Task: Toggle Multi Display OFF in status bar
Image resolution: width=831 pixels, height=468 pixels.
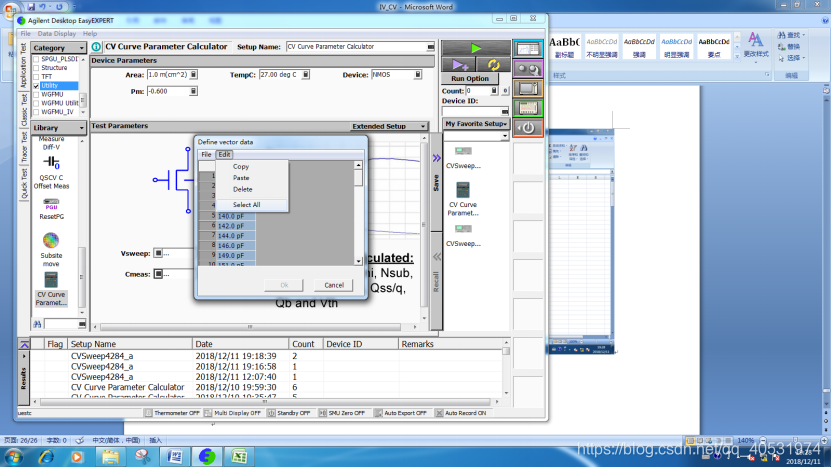Action: tap(233, 413)
